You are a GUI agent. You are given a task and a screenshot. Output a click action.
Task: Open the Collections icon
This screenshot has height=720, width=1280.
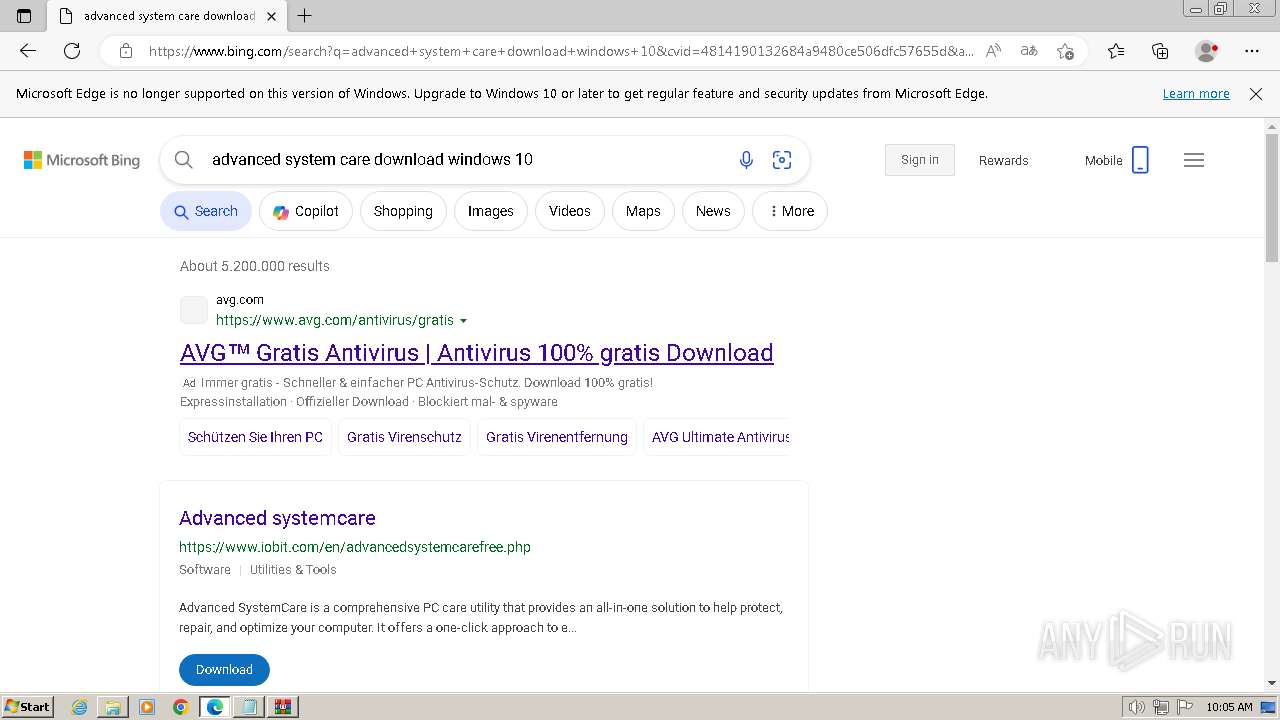(x=1160, y=51)
